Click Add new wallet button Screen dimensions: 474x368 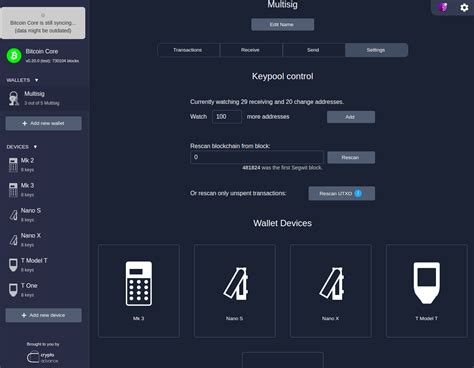[43, 123]
